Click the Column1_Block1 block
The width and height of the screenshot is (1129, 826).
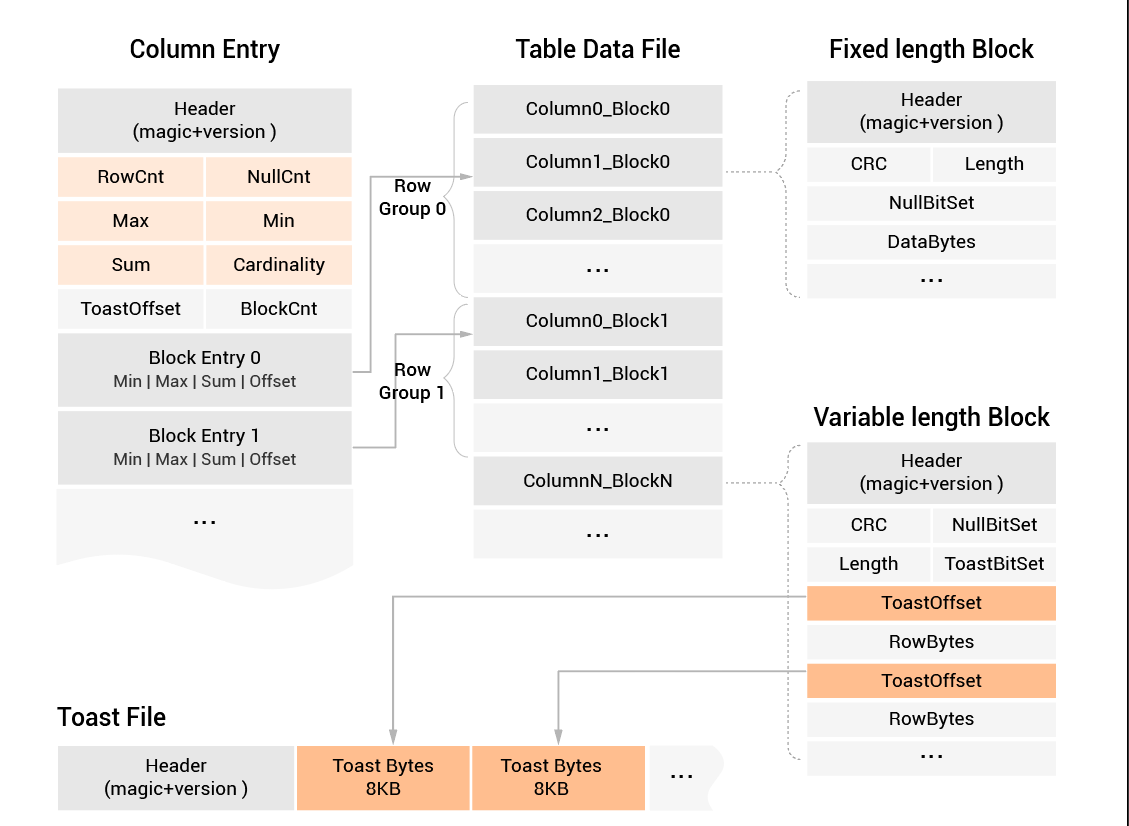point(598,374)
